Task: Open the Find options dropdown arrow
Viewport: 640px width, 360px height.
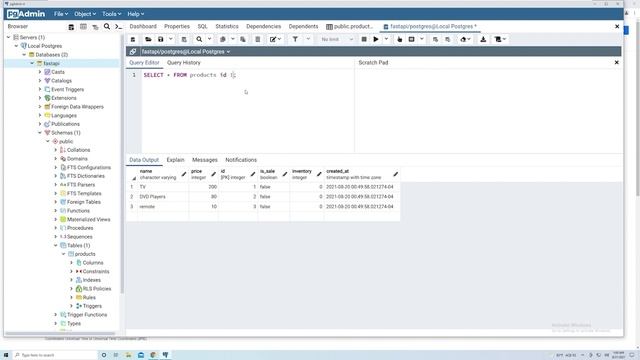Action: click(x=209, y=39)
